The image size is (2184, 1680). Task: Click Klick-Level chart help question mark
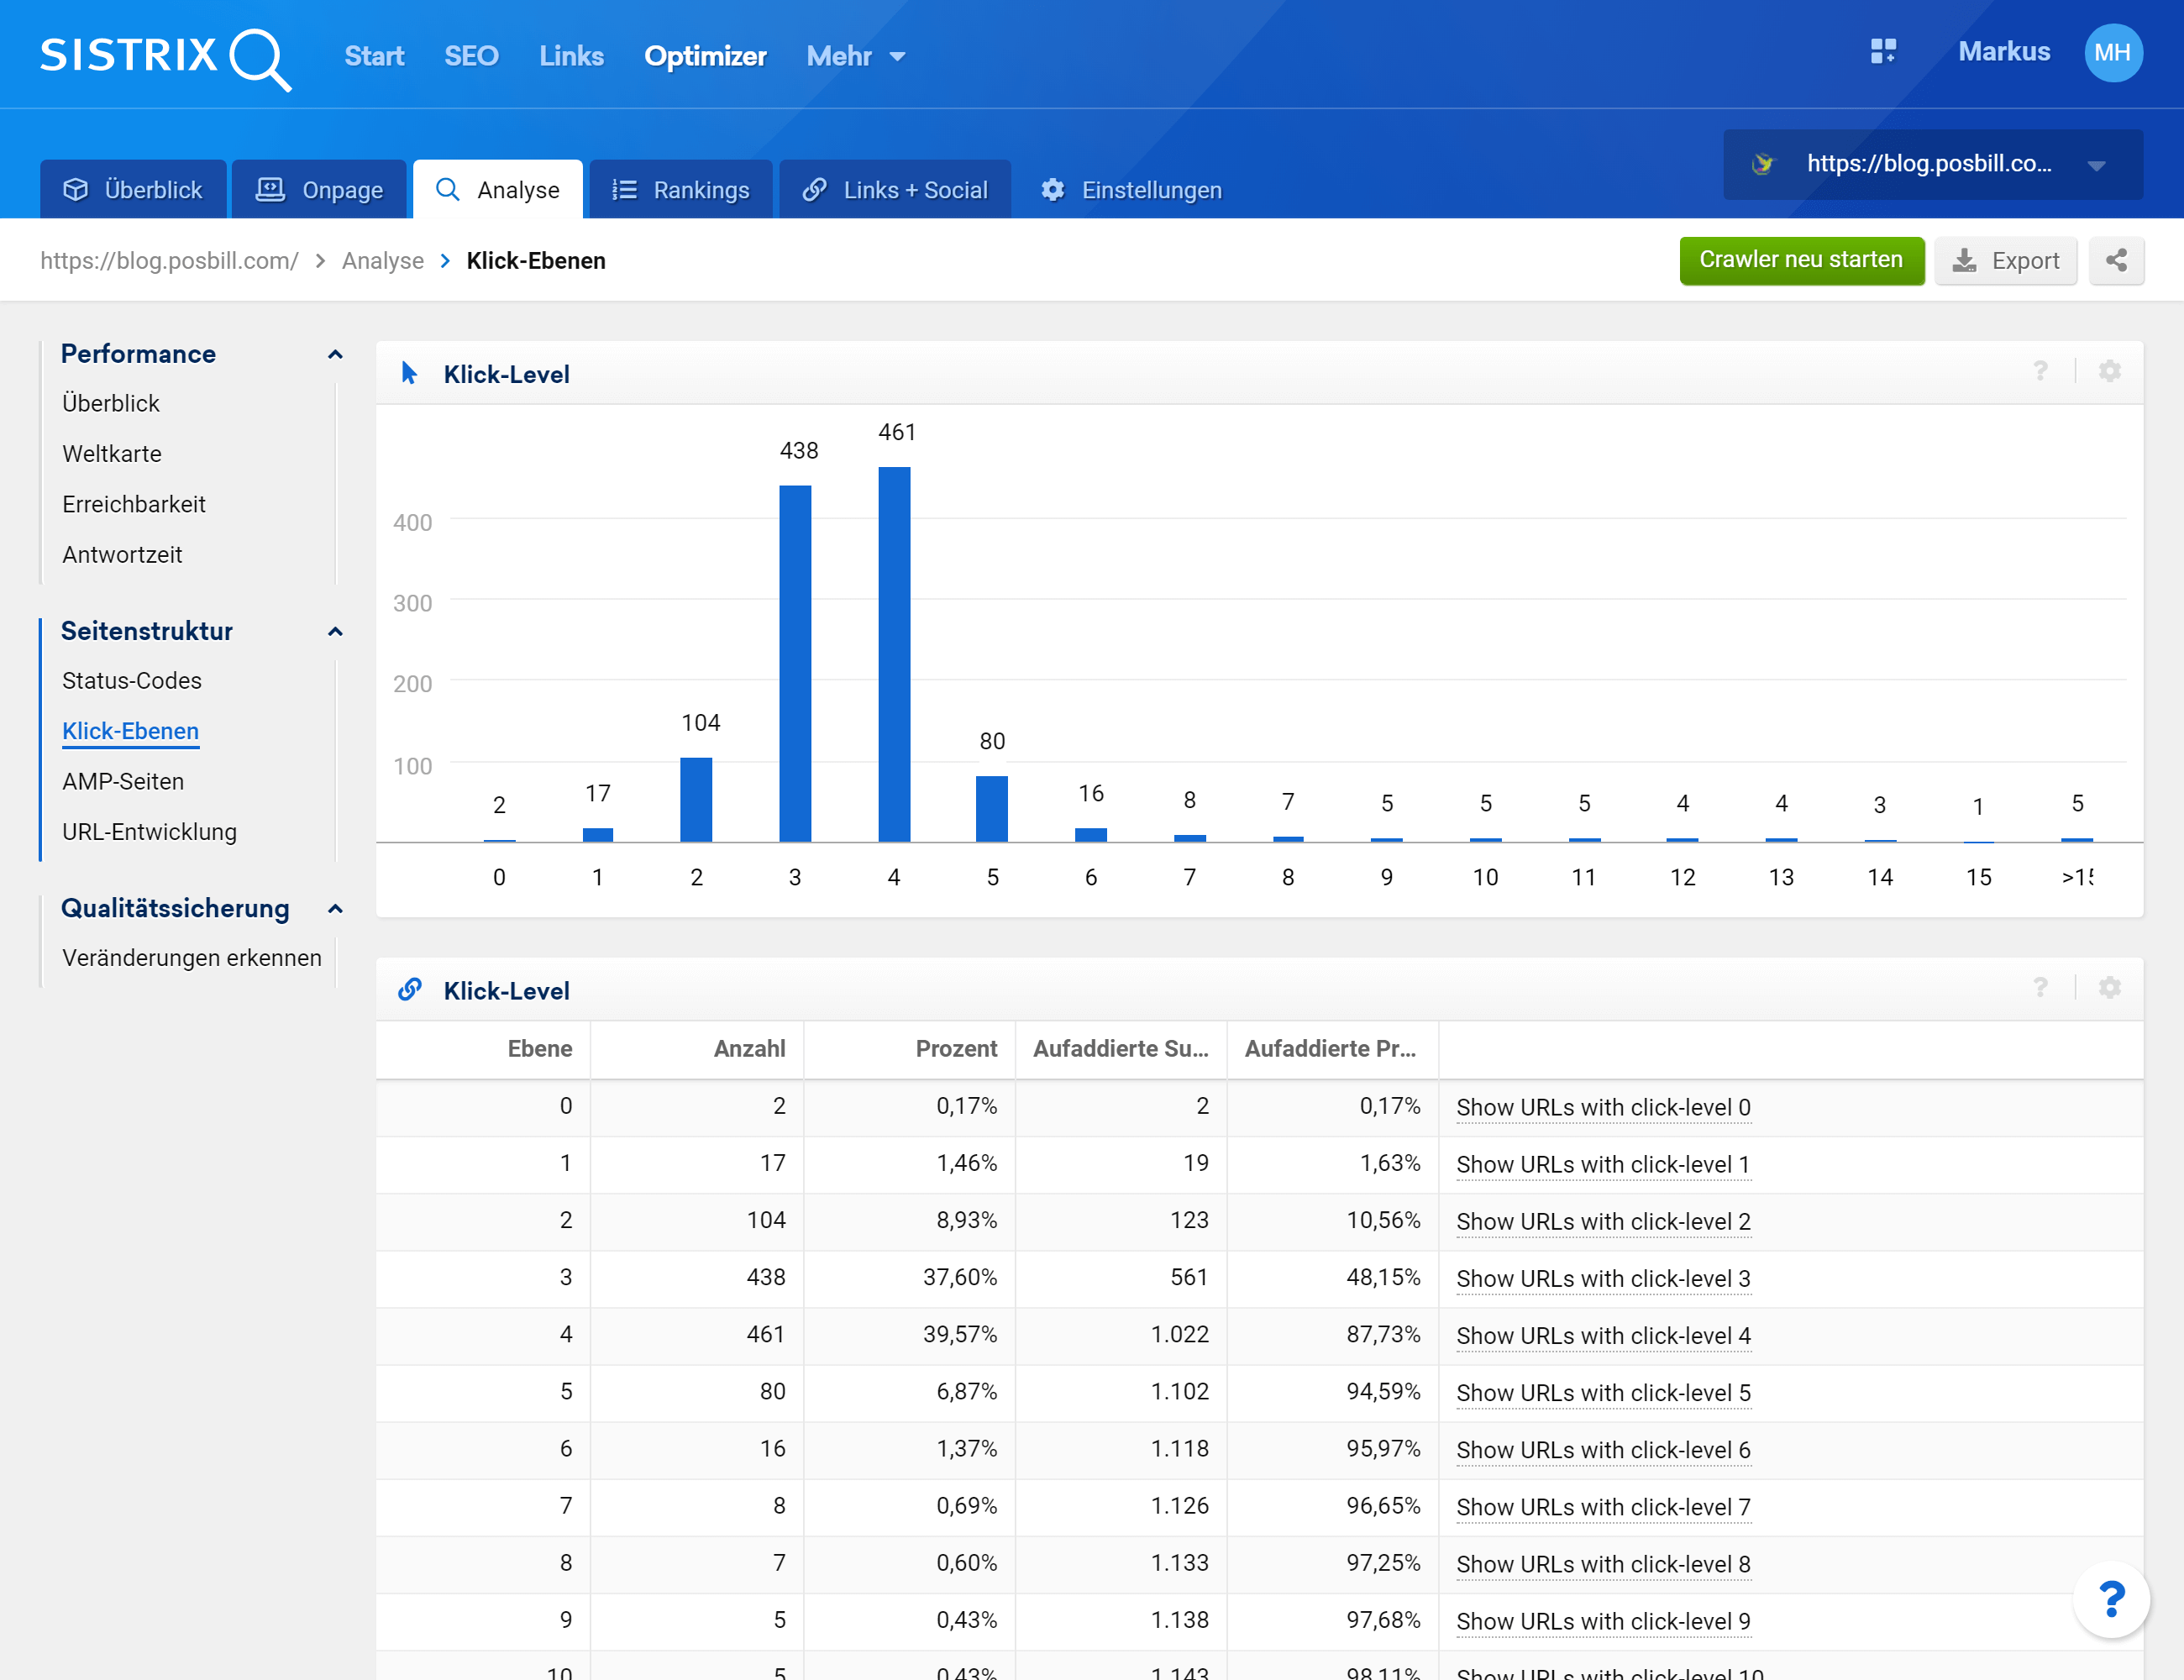tap(2040, 372)
